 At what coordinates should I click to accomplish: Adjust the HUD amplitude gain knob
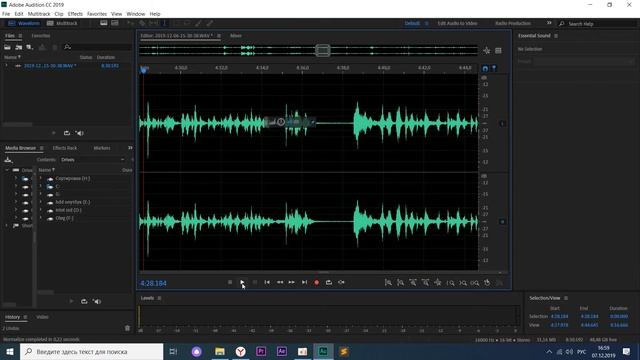(x=281, y=122)
